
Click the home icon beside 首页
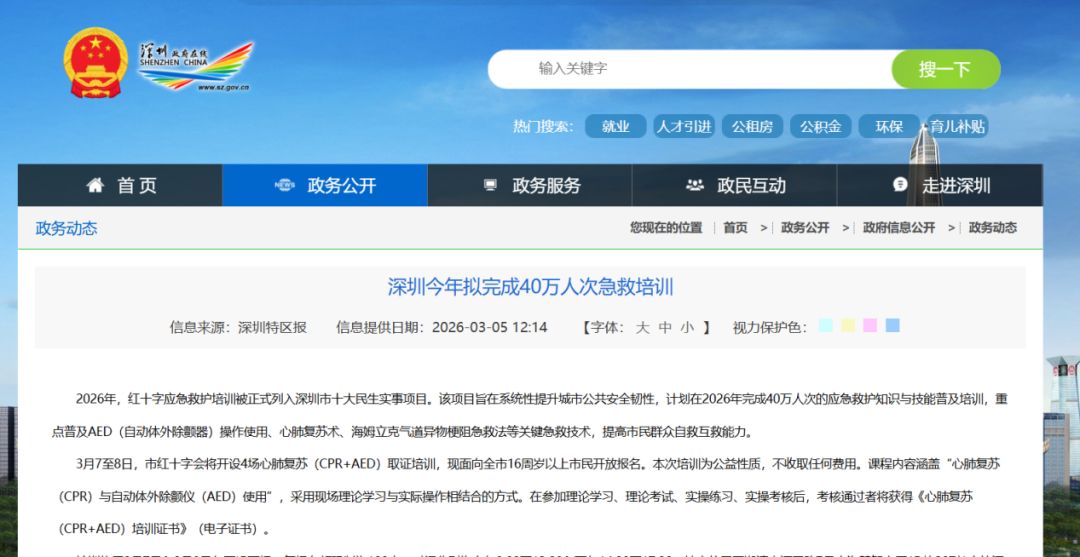pyautogui.click(x=95, y=185)
